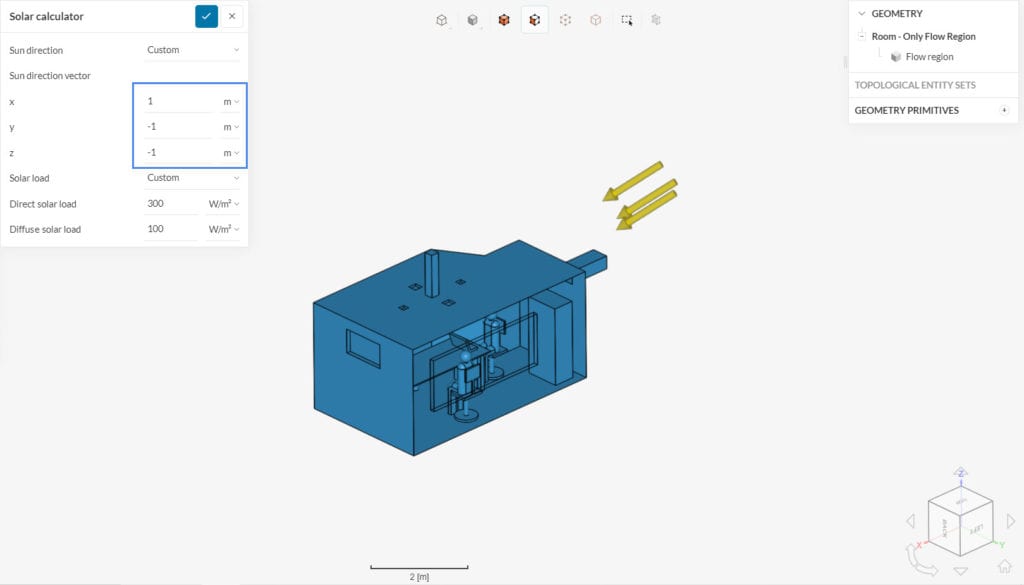The width and height of the screenshot is (1024, 585).
Task: Close the Solar calculator panel
Action: [x=232, y=16]
